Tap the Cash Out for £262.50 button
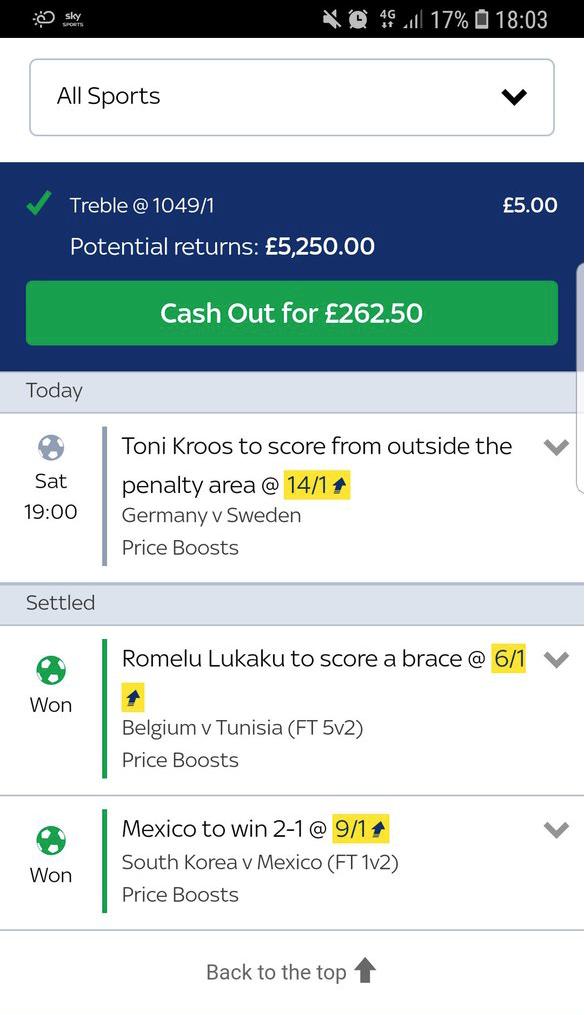Viewport: 585px width, 1015px height. (x=292, y=313)
